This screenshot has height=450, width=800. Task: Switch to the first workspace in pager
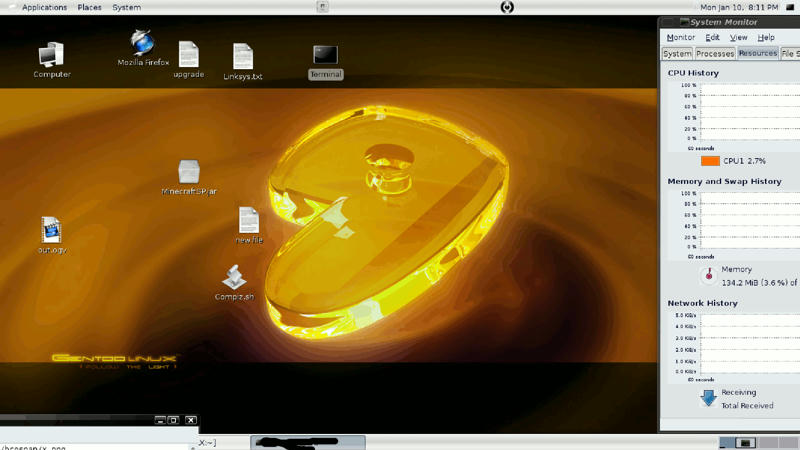pos(727,442)
